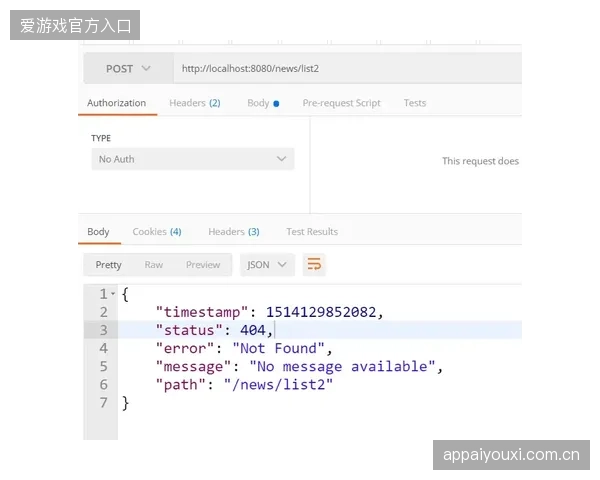This screenshot has height=480, width=600.
Task: Open the request Body tab
Action: pos(263,103)
